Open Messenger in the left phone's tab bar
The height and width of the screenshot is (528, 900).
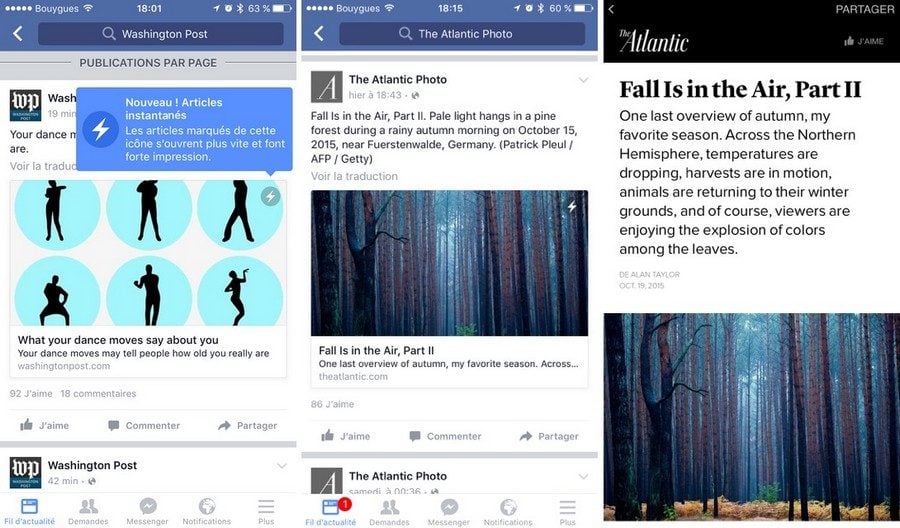[x=148, y=511]
